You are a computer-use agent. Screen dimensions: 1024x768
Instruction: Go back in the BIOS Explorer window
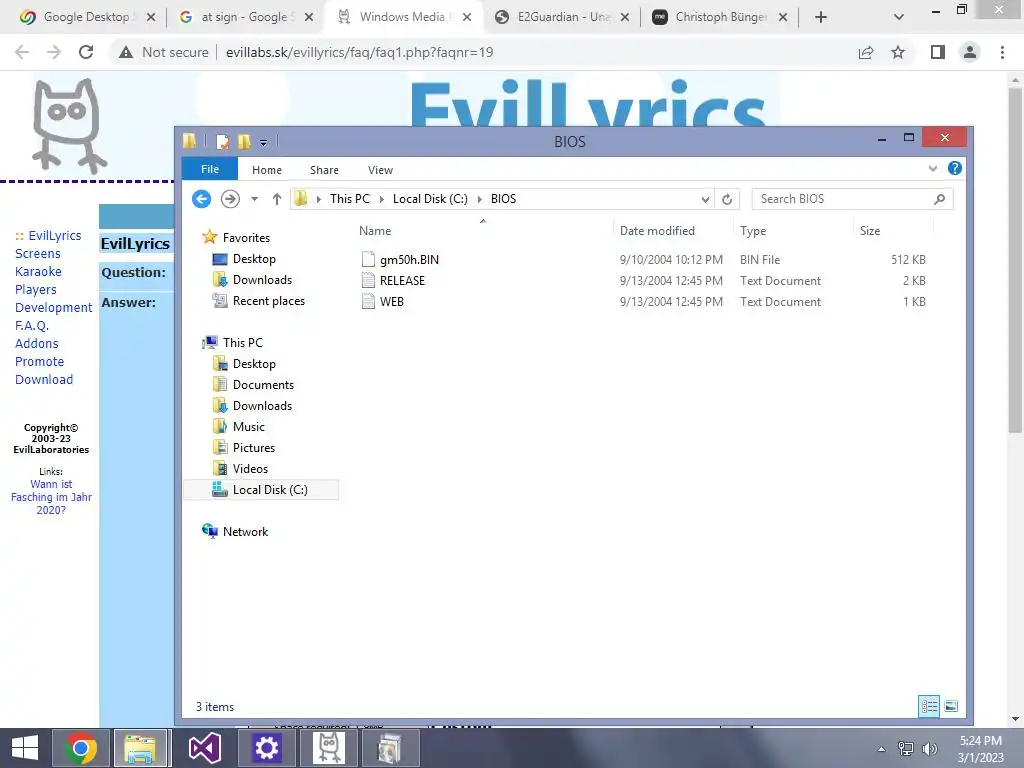point(202,199)
